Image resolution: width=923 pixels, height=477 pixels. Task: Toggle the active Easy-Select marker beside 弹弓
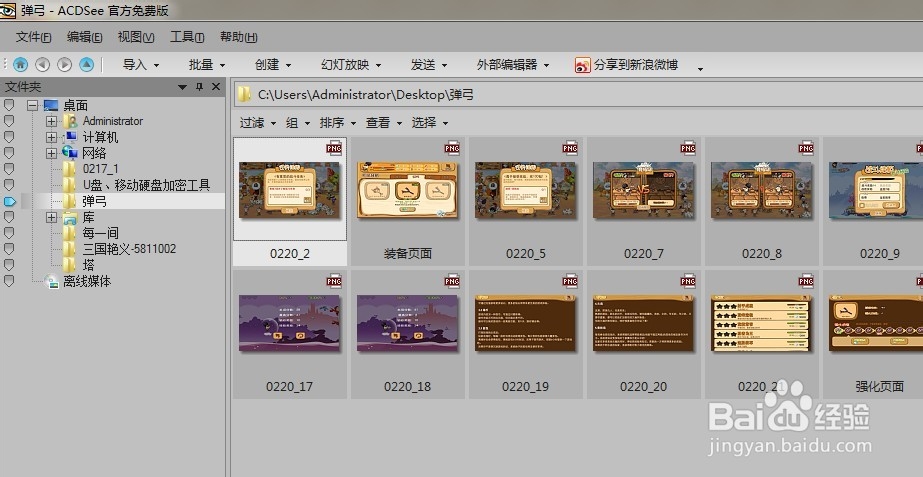click(x=10, y=201)
